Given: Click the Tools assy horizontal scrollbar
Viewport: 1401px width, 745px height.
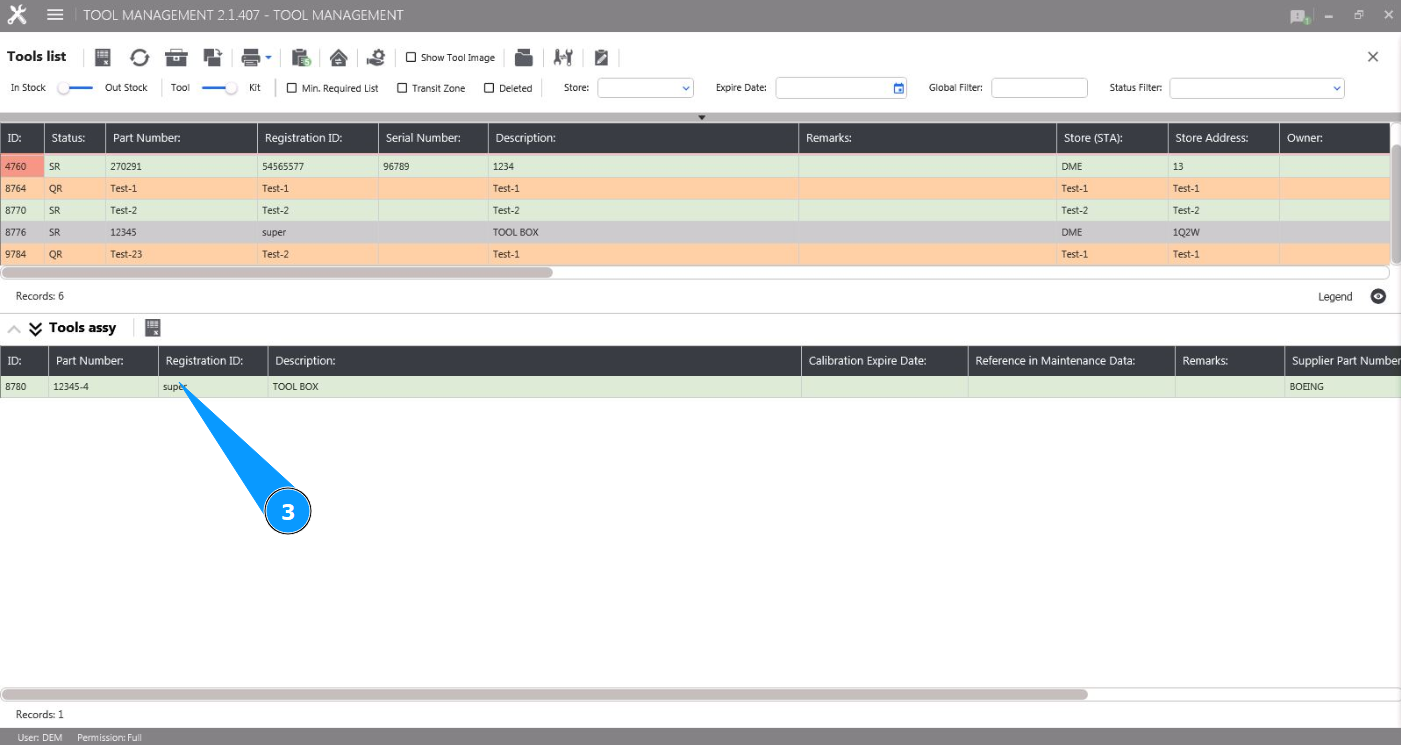Looking at the screenshot, I should click(544, 694).
